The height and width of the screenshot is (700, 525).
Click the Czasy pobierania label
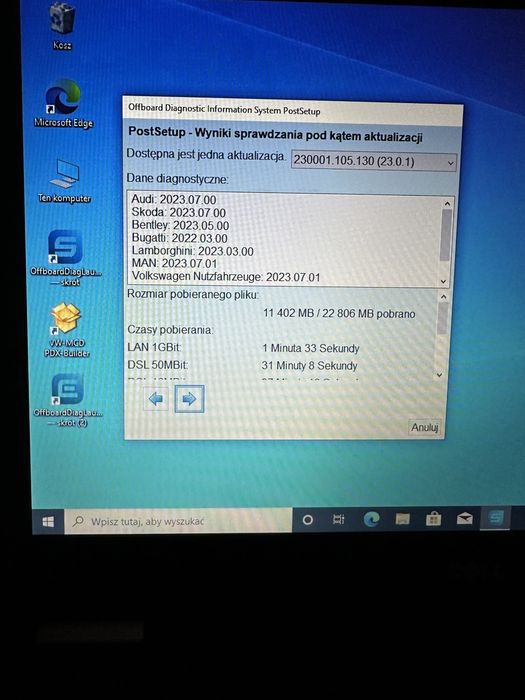tap(170, 330)
